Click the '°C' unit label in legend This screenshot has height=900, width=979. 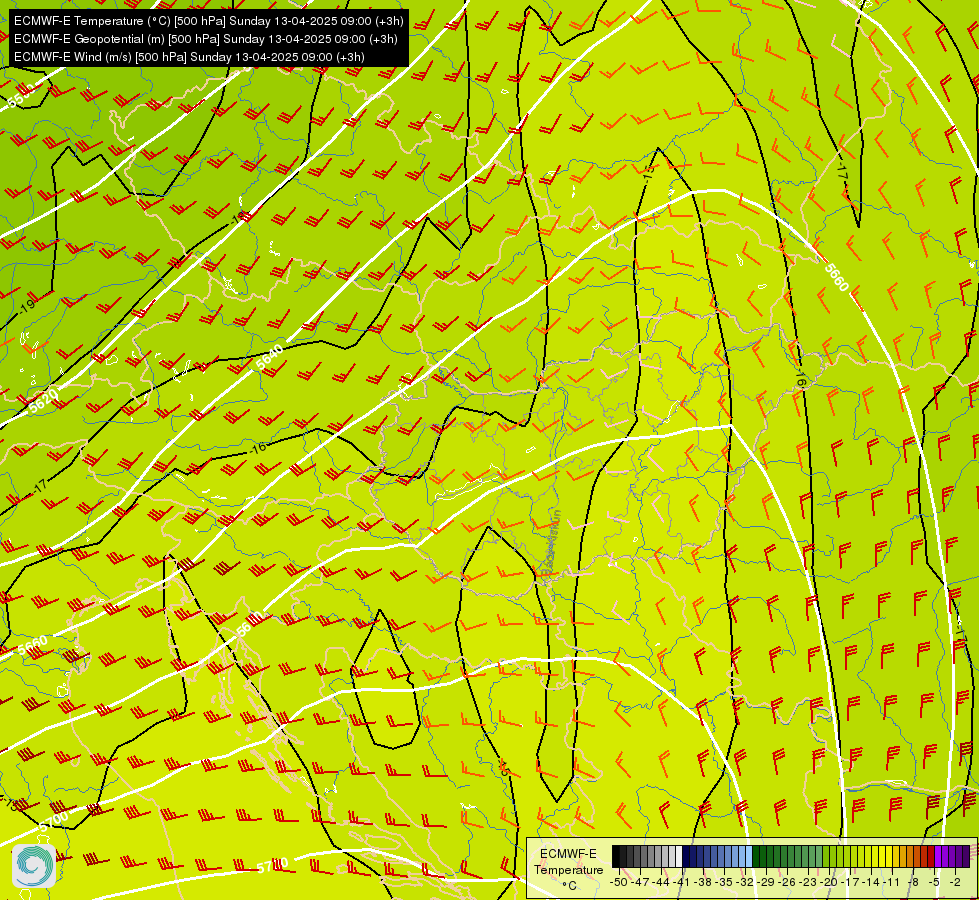click(569, 885)
